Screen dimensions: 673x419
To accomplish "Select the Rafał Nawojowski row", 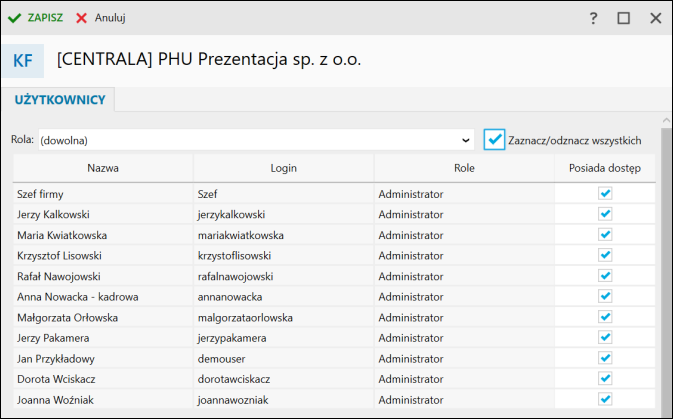I will 100,276.
